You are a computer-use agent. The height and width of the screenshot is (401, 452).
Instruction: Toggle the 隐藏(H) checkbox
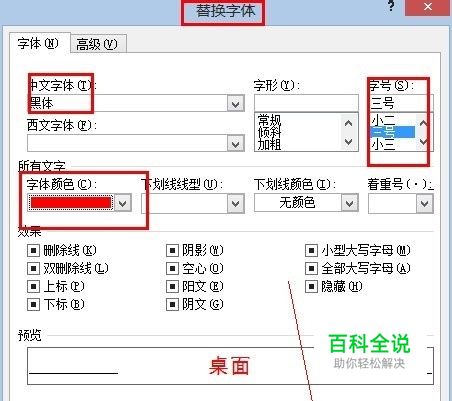311,286
